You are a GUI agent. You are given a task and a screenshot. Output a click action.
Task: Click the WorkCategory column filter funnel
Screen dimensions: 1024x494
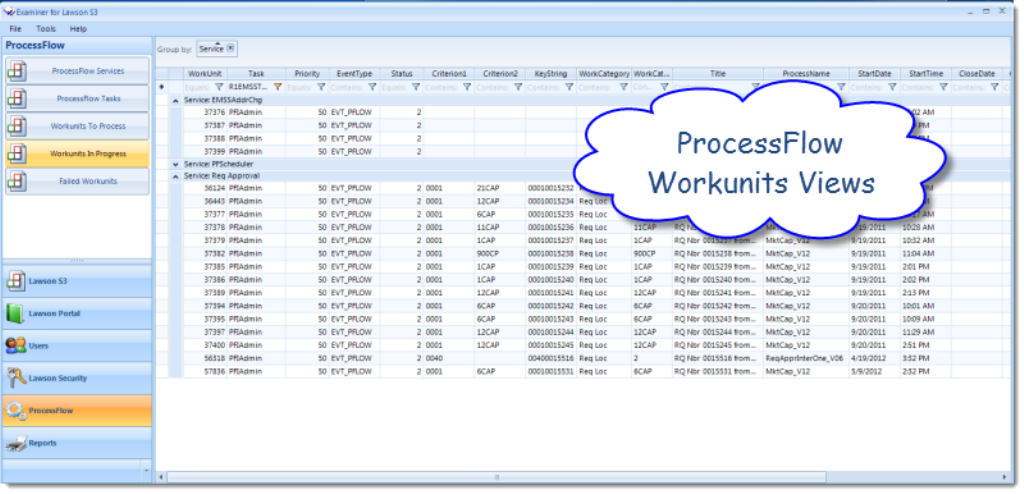coord(623,86)
